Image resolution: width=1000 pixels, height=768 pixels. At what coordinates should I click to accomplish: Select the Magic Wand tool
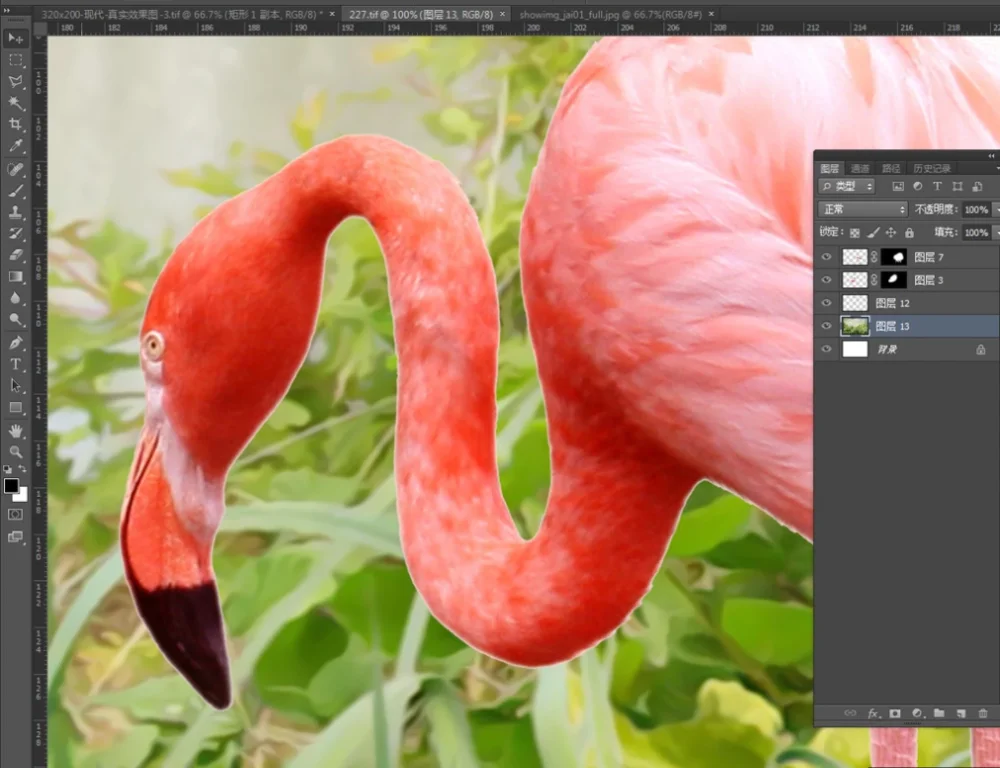click(x=16, y=103)
